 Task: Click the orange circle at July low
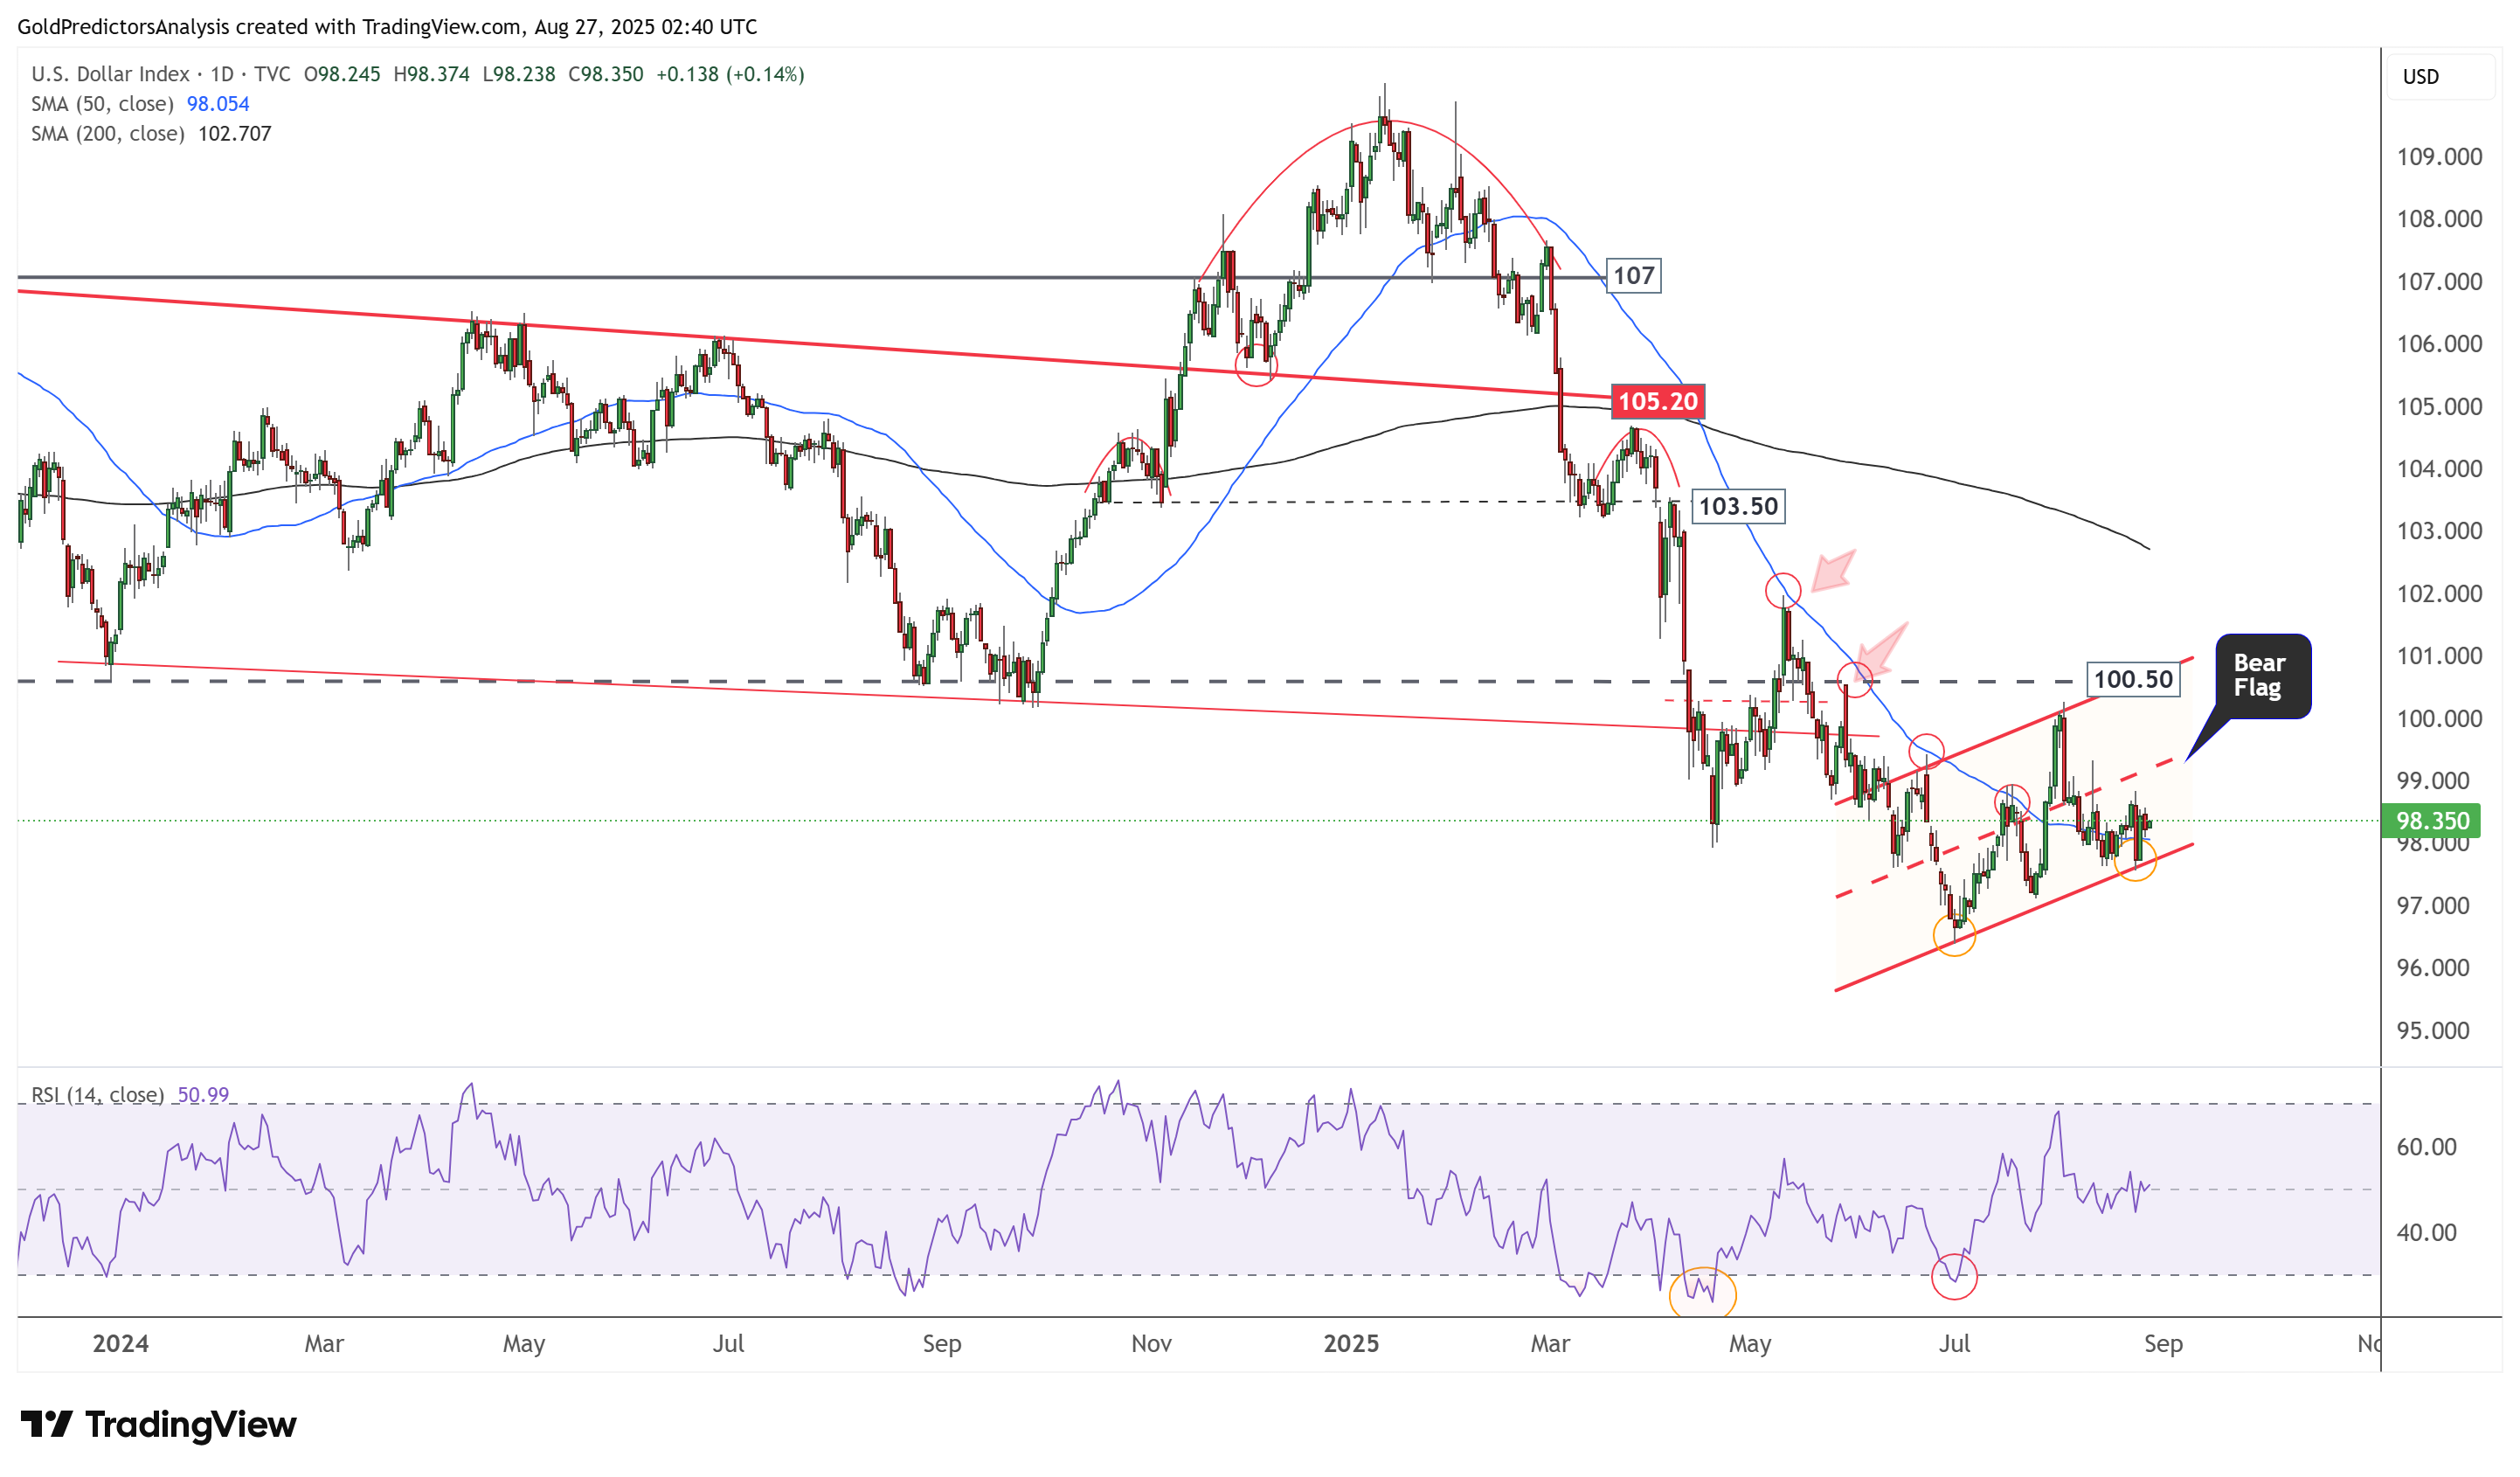(x=1954, y=936)
